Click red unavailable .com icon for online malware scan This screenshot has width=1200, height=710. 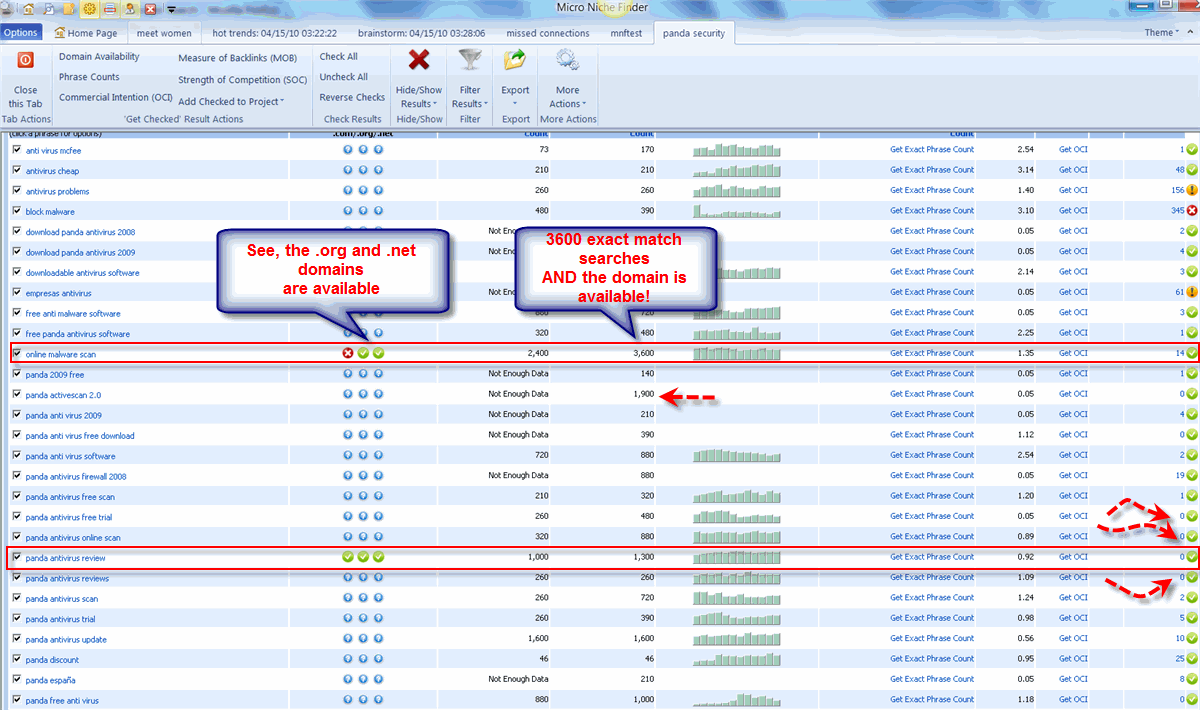[x=348, y=353]
